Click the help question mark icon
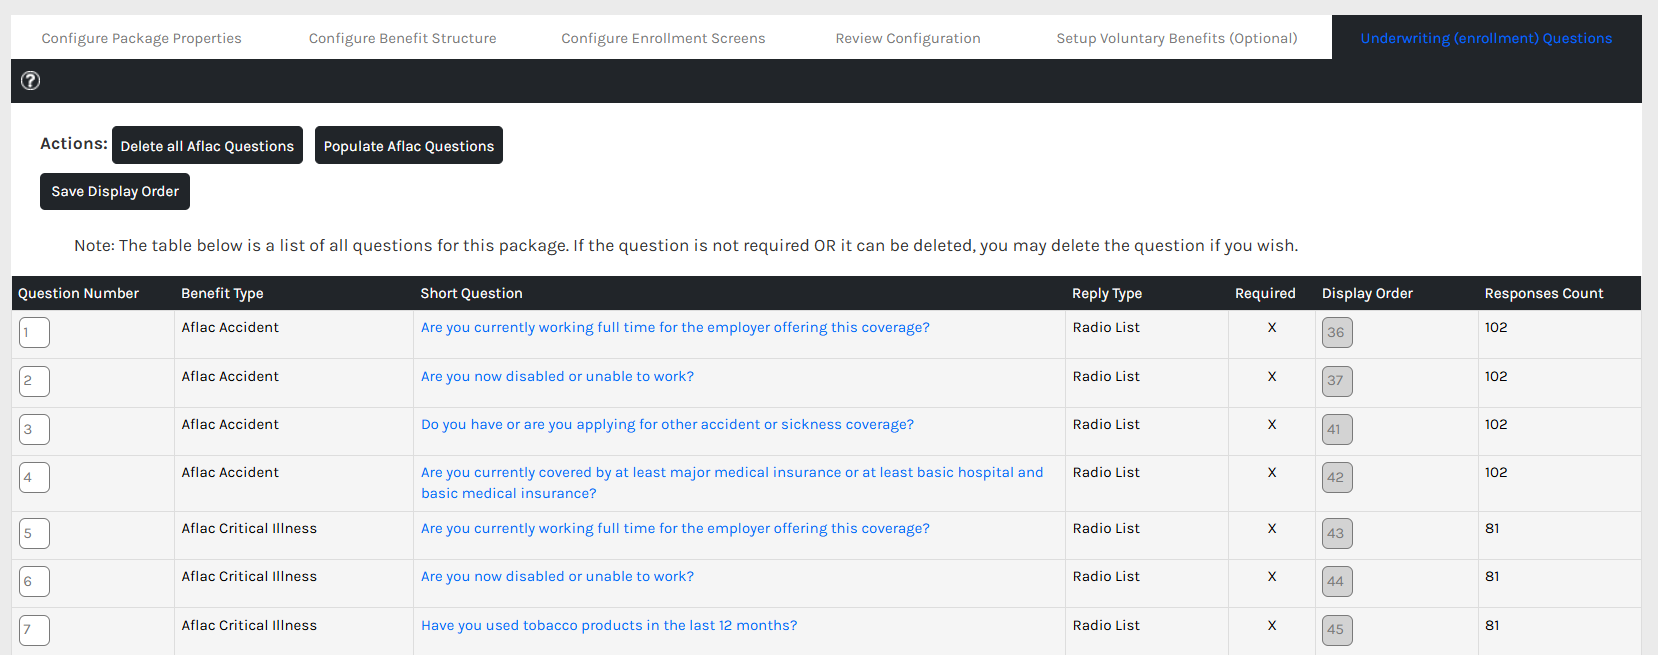This screenshot has height=655, width=1658. (31, 81)
